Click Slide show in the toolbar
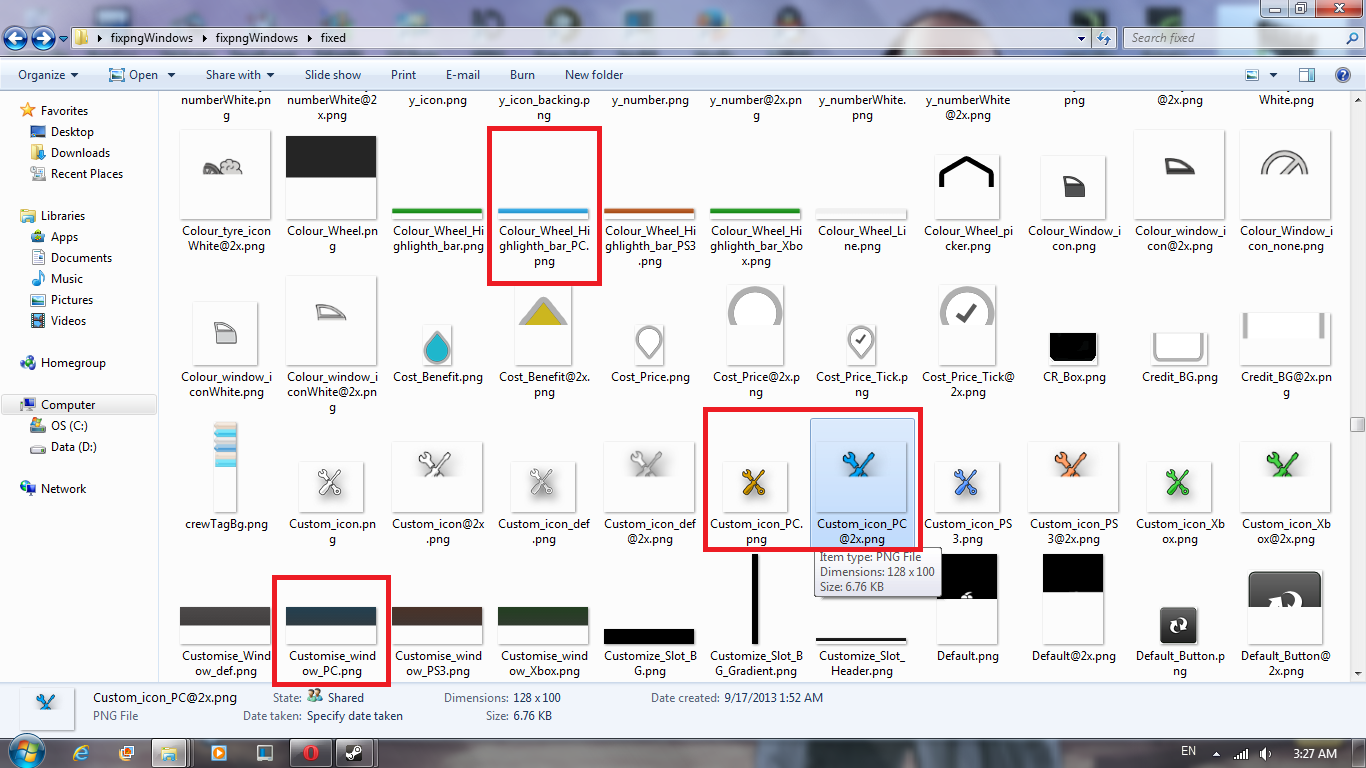This screenshot has height=768, width=1366. pos(333,75)
